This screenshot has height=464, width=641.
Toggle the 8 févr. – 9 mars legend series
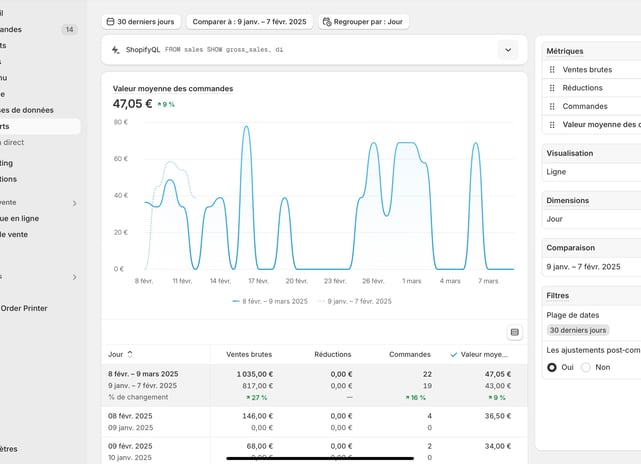270,301
